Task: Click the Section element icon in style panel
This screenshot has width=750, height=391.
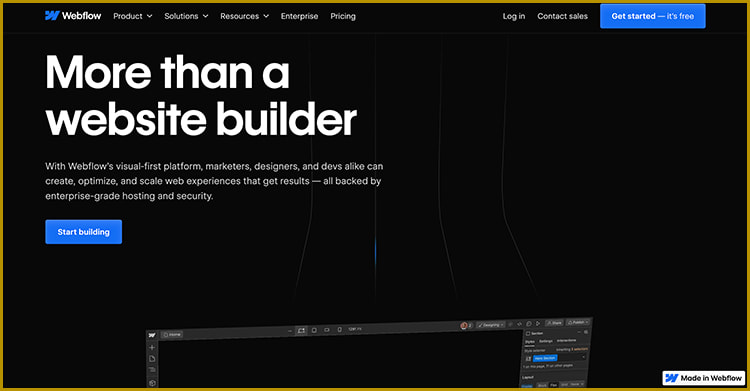Action: (528, 334)
